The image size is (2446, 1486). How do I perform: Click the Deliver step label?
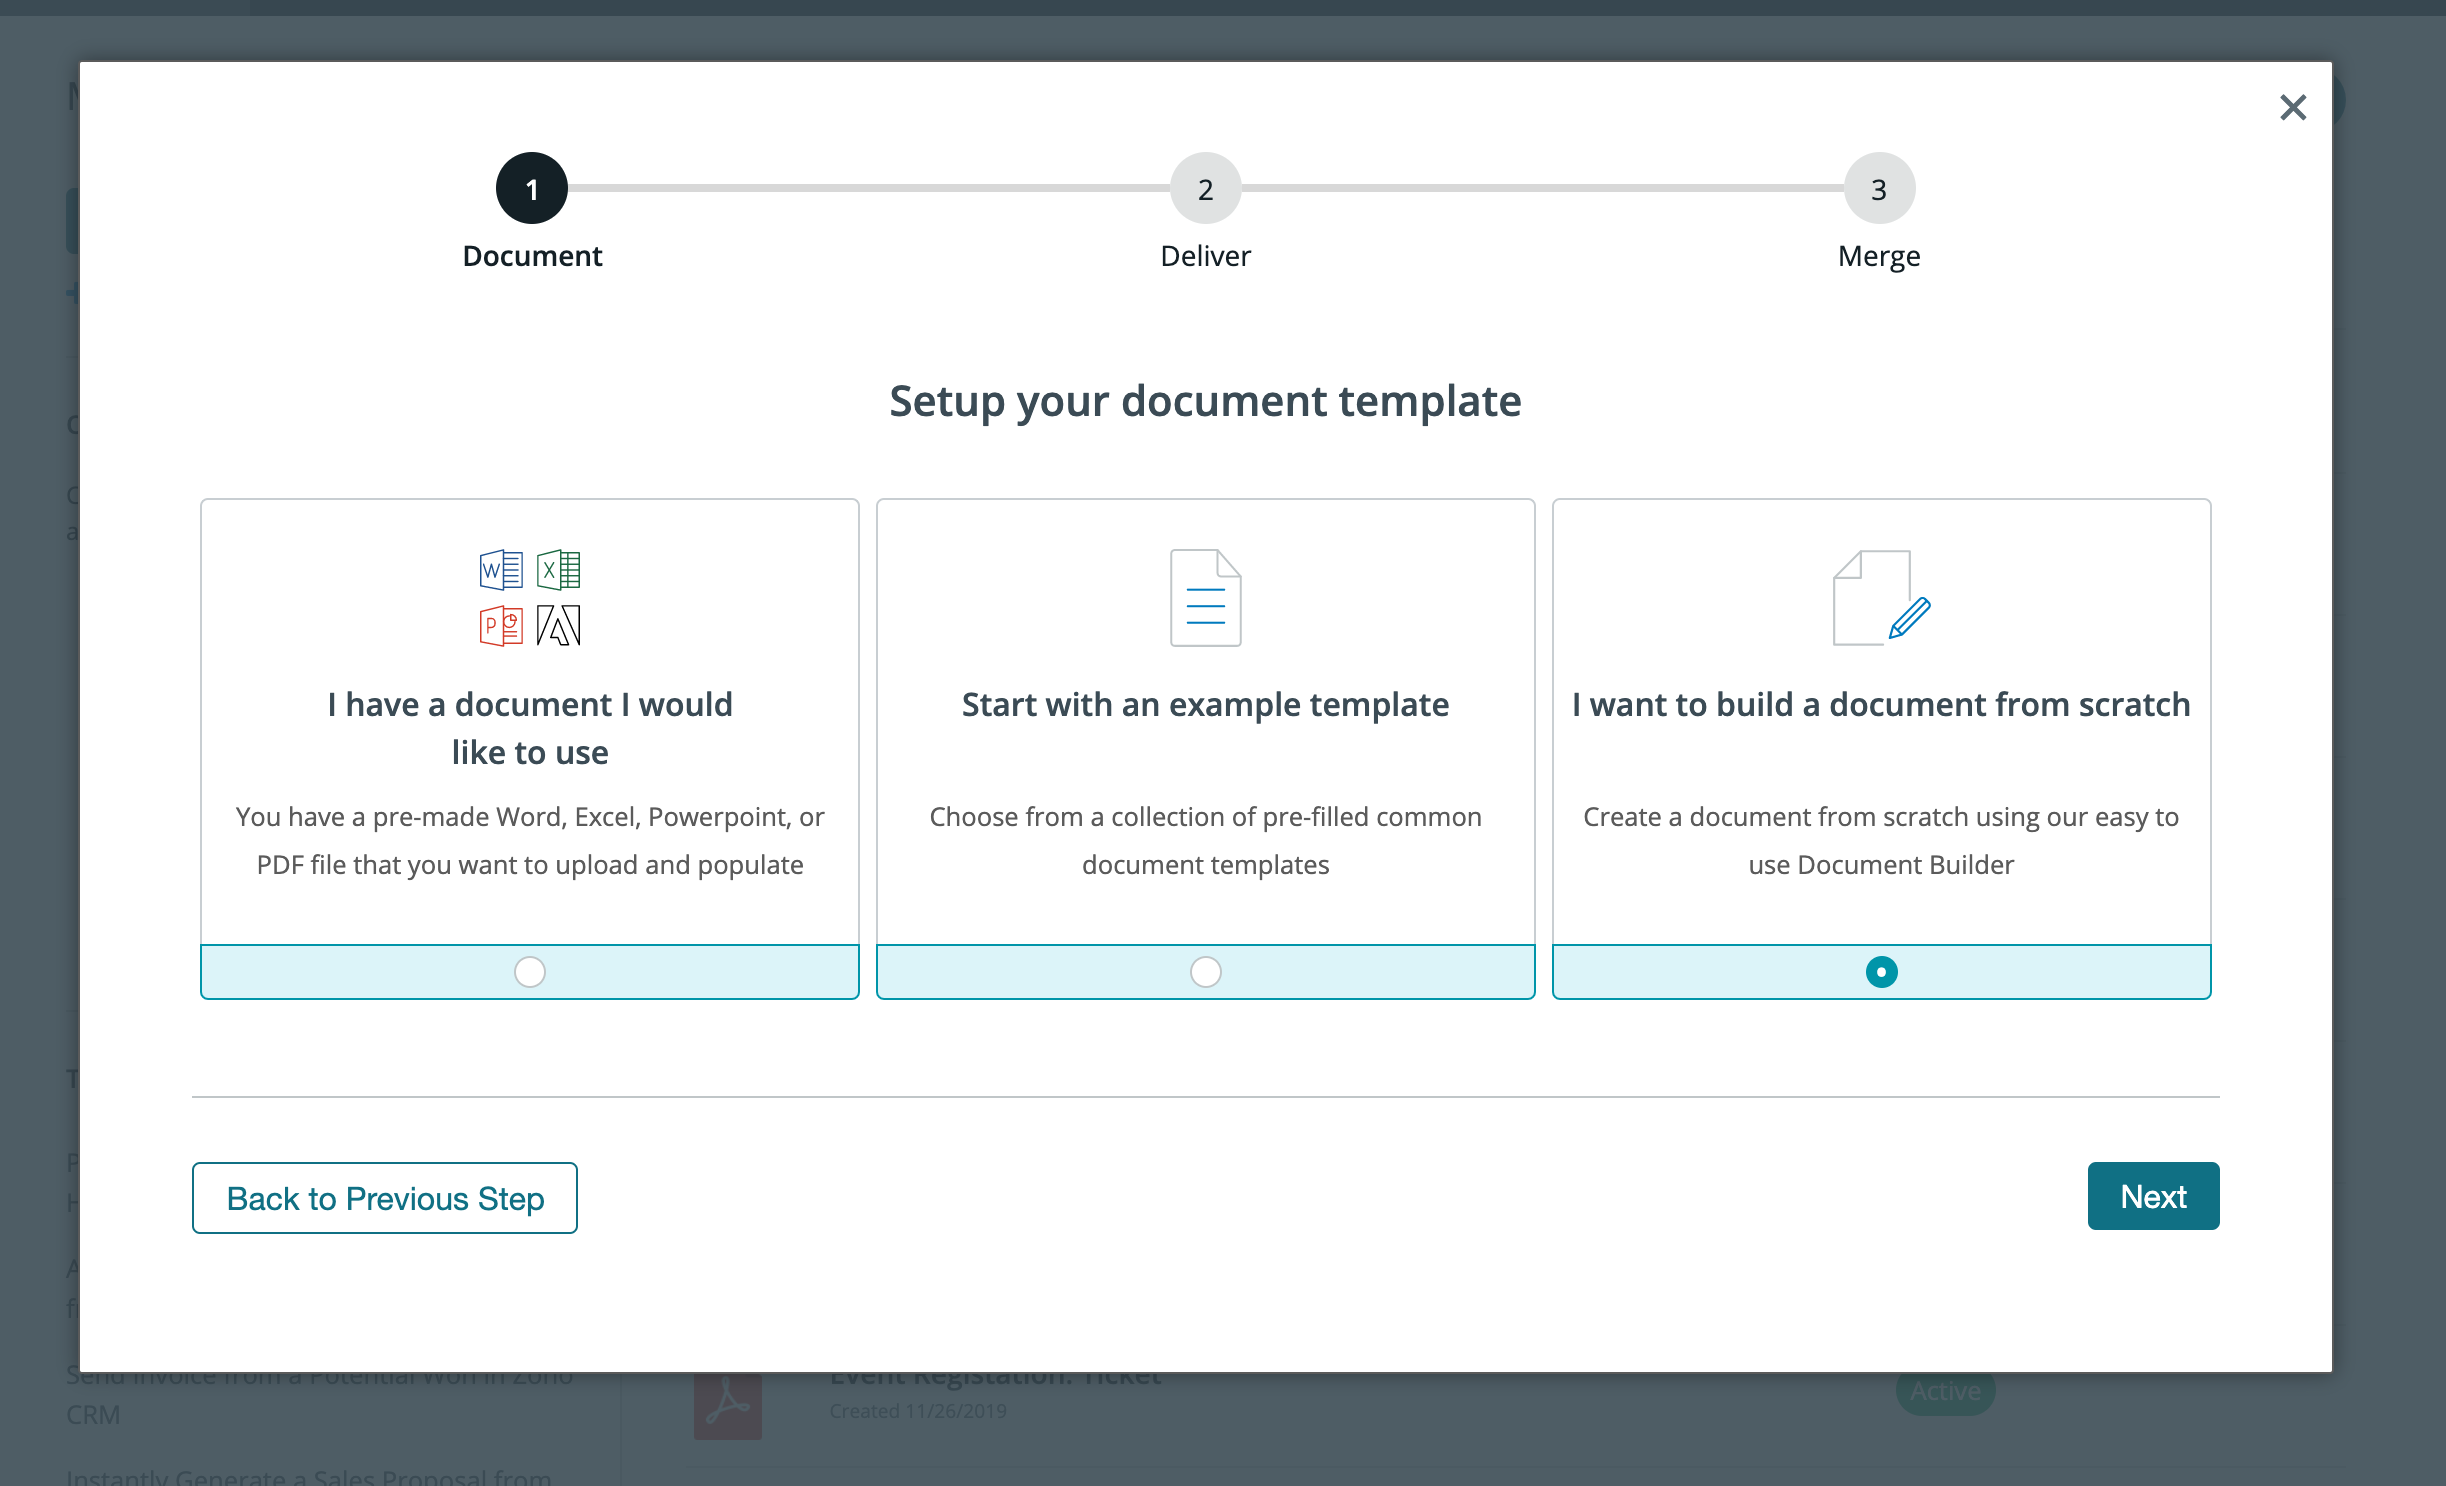pyautogui.click(x=1206, y=256)
